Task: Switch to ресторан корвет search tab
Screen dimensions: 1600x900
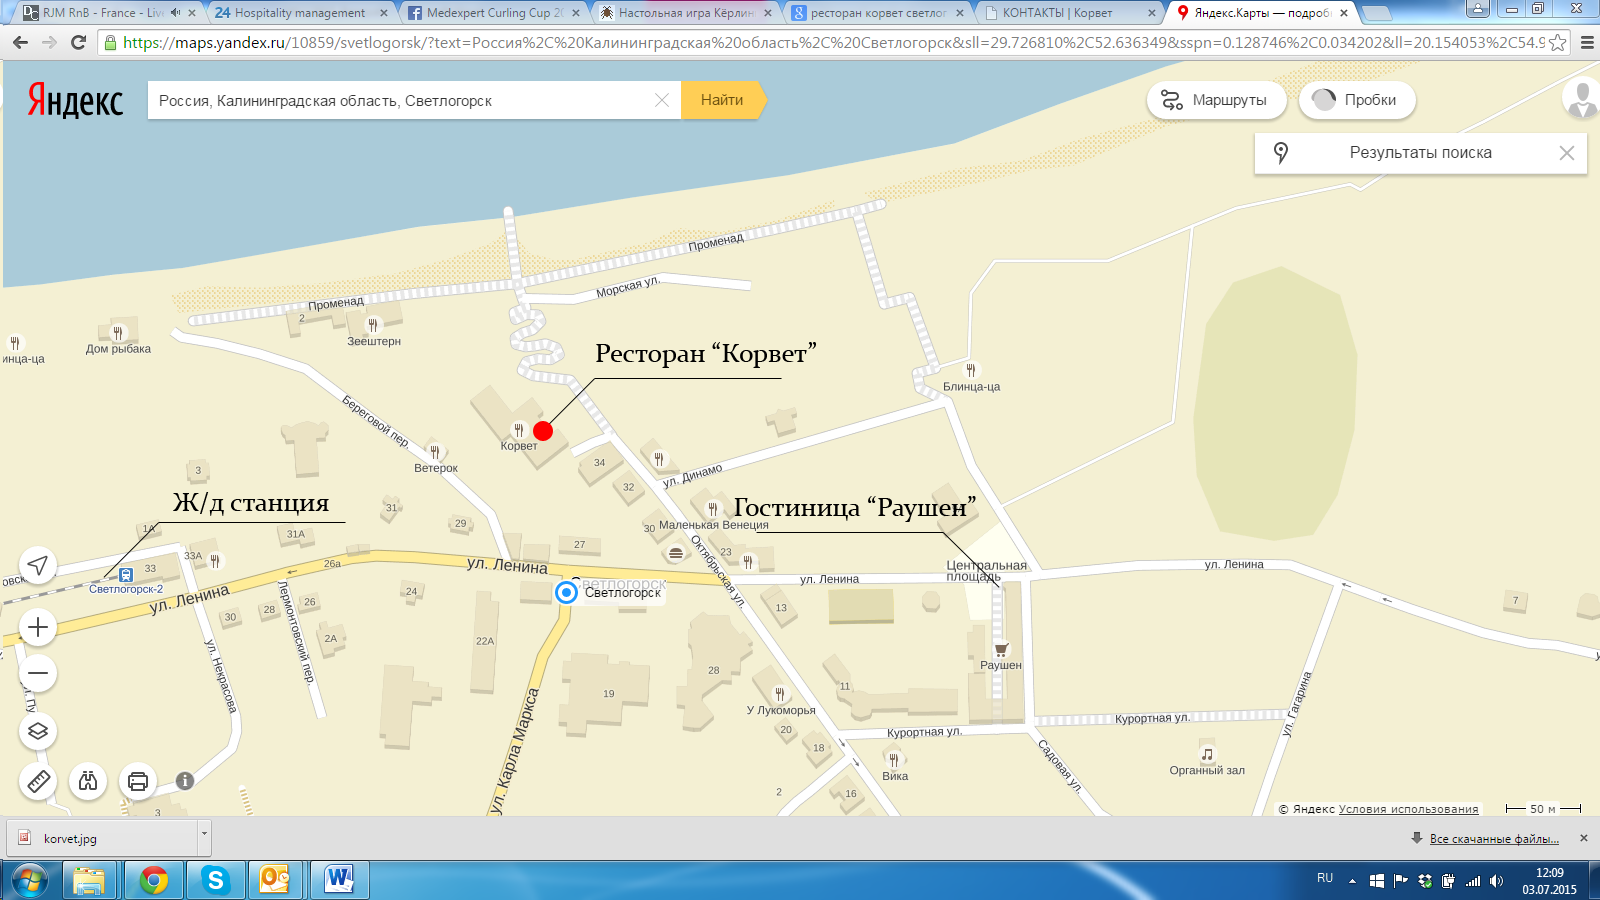Action: click(878, 13)
